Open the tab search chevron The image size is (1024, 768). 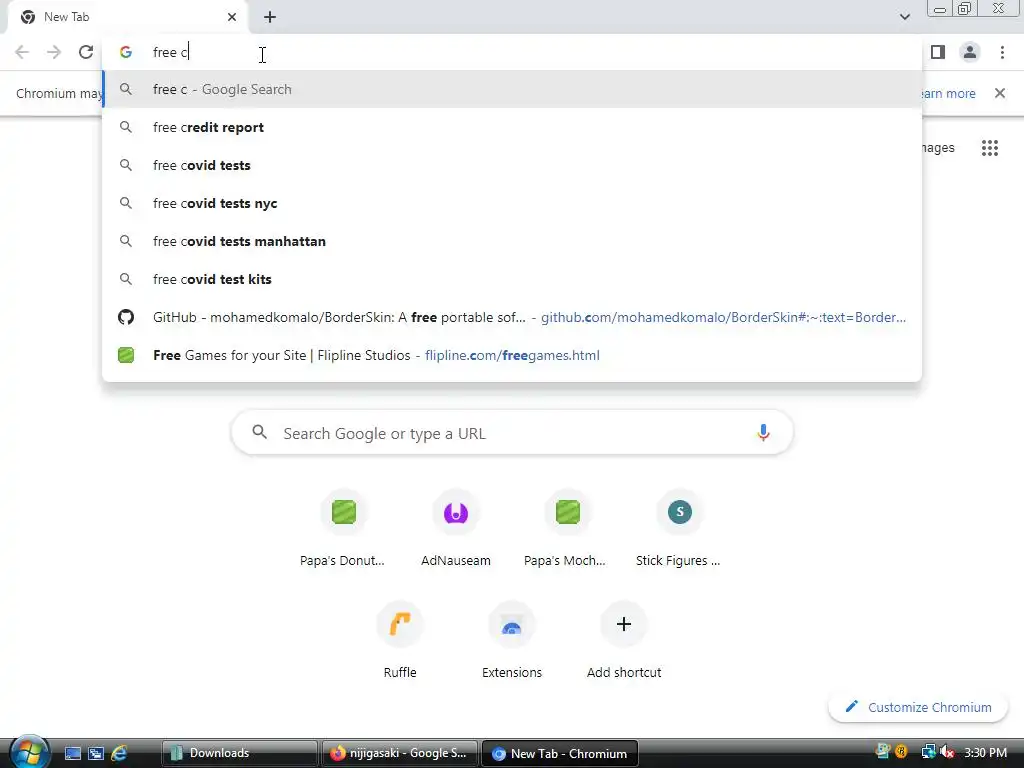pos(904,17)
